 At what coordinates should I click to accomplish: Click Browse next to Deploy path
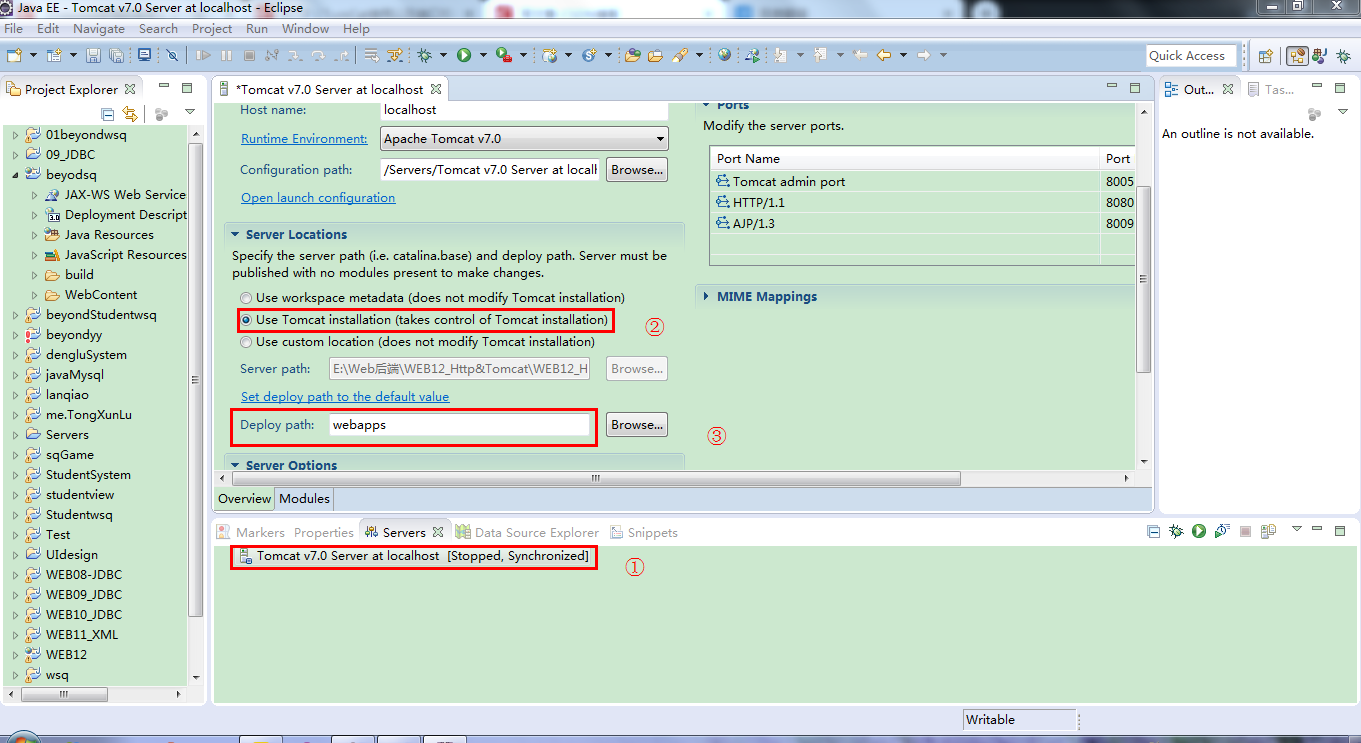tap(637, 425)
